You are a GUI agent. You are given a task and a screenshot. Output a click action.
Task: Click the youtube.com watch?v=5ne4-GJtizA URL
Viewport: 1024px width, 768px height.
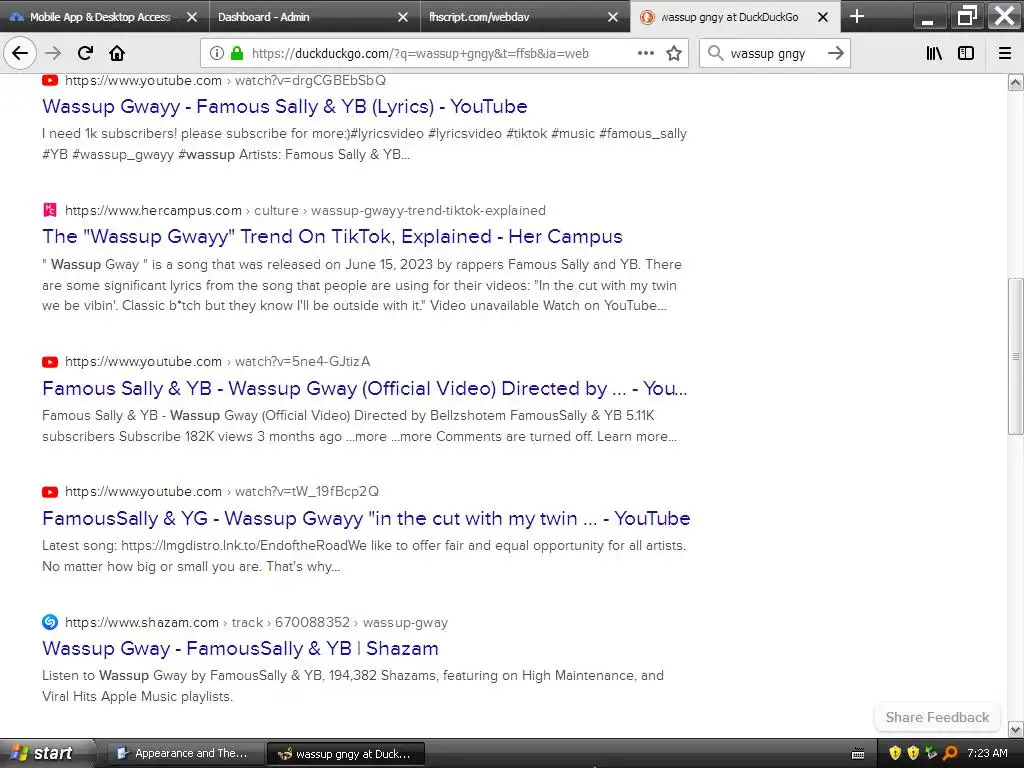point(217,362)
